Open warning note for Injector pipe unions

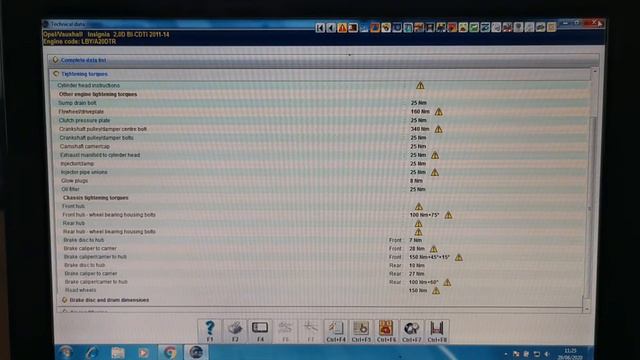point(435,172)
